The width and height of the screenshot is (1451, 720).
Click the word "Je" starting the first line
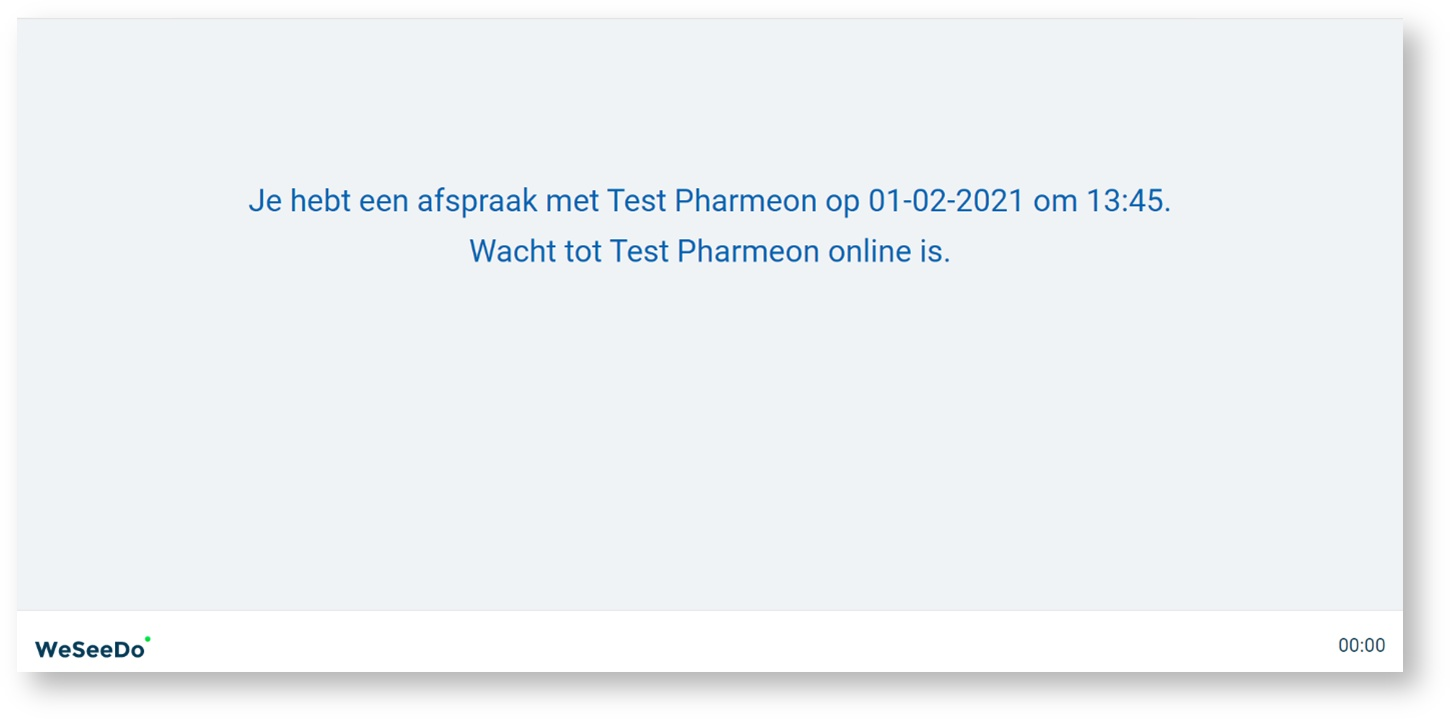[265, 202]
